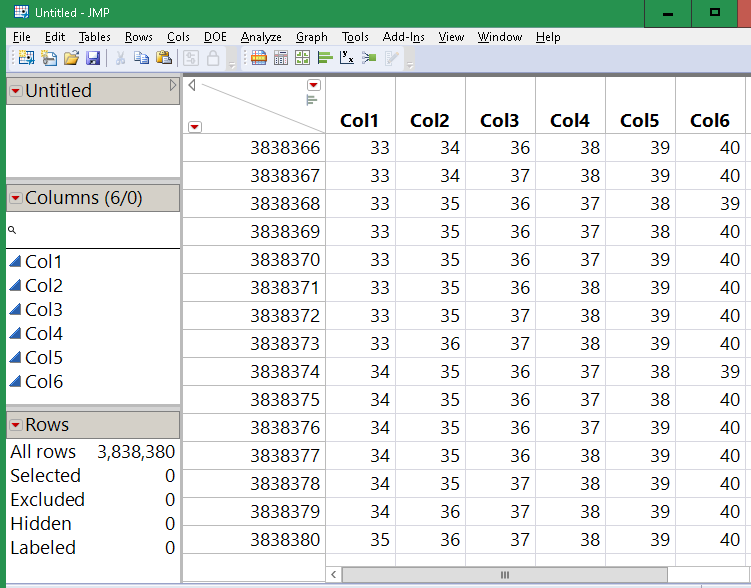The height and width of the screenshot is (588, 751).
Task: Select row number 3838373
Action: click(x=285, y=343)
